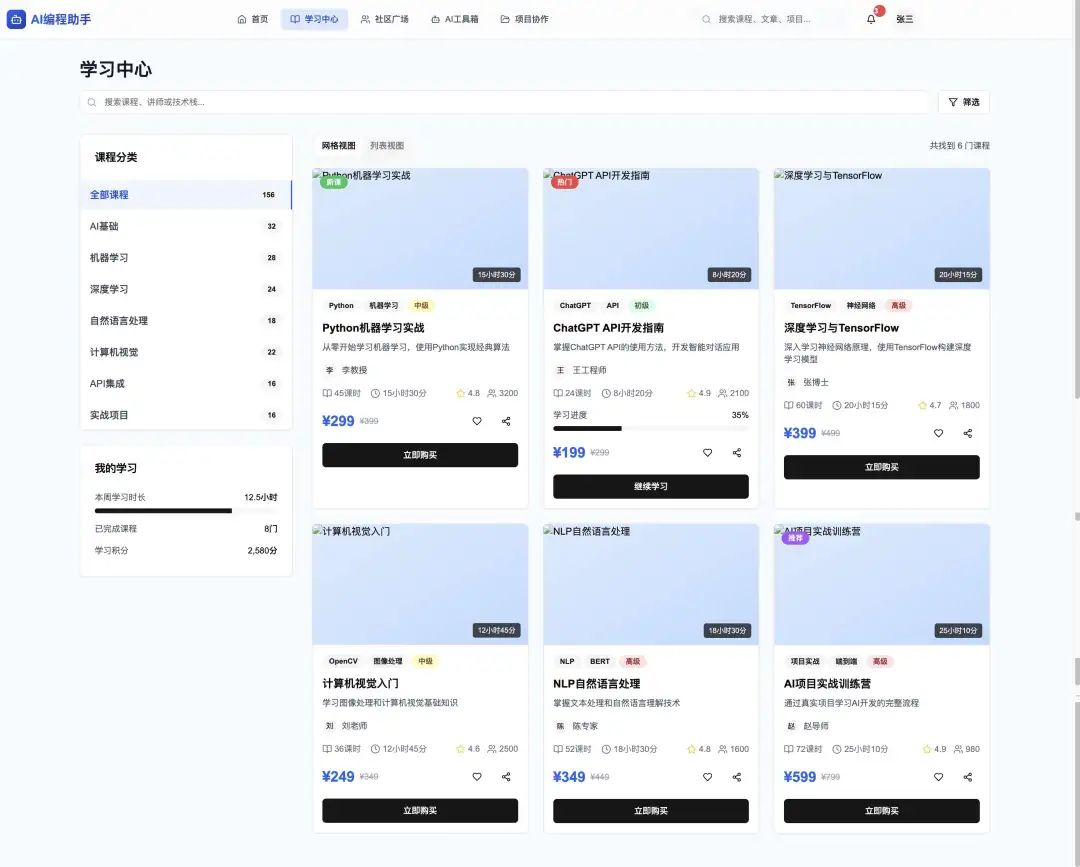Share the 深度学习与TensorFlow course
The image size is (1080, 867).
(x=968, y=433)
